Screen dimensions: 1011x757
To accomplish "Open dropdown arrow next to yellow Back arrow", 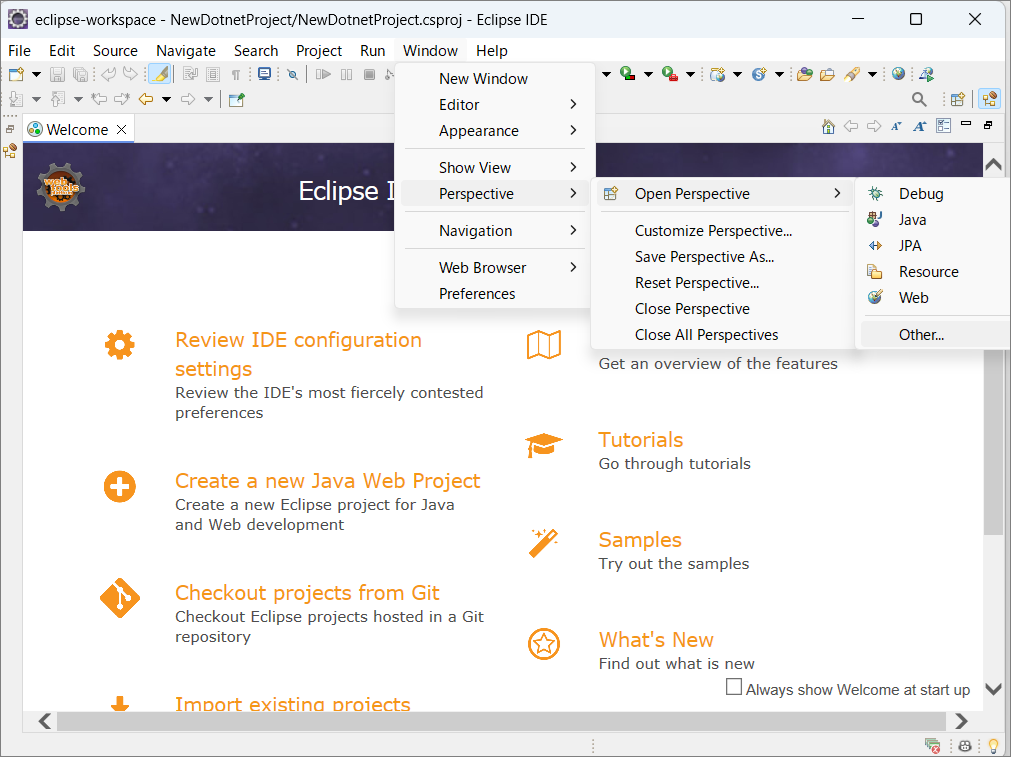I will pos(166,99).
